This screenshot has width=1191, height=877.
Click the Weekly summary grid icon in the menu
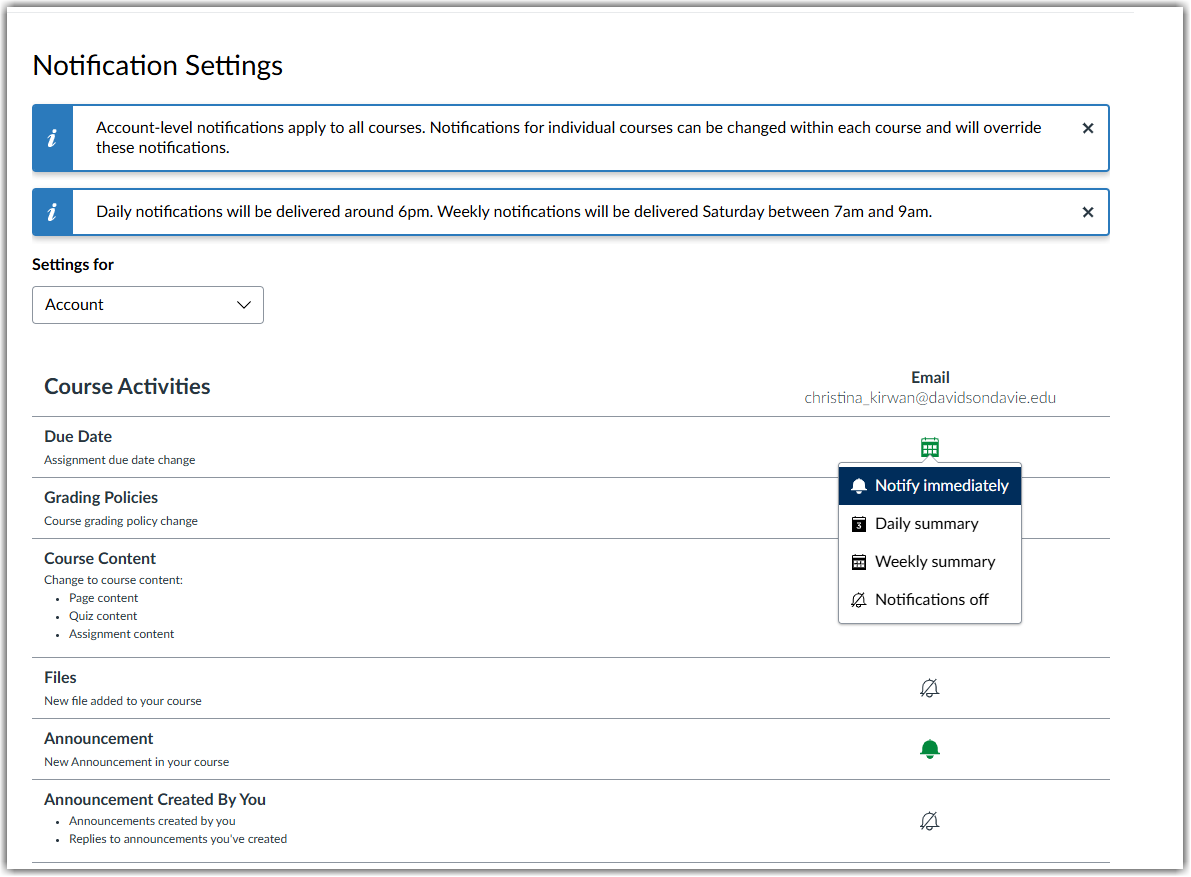tap(858, 561)
